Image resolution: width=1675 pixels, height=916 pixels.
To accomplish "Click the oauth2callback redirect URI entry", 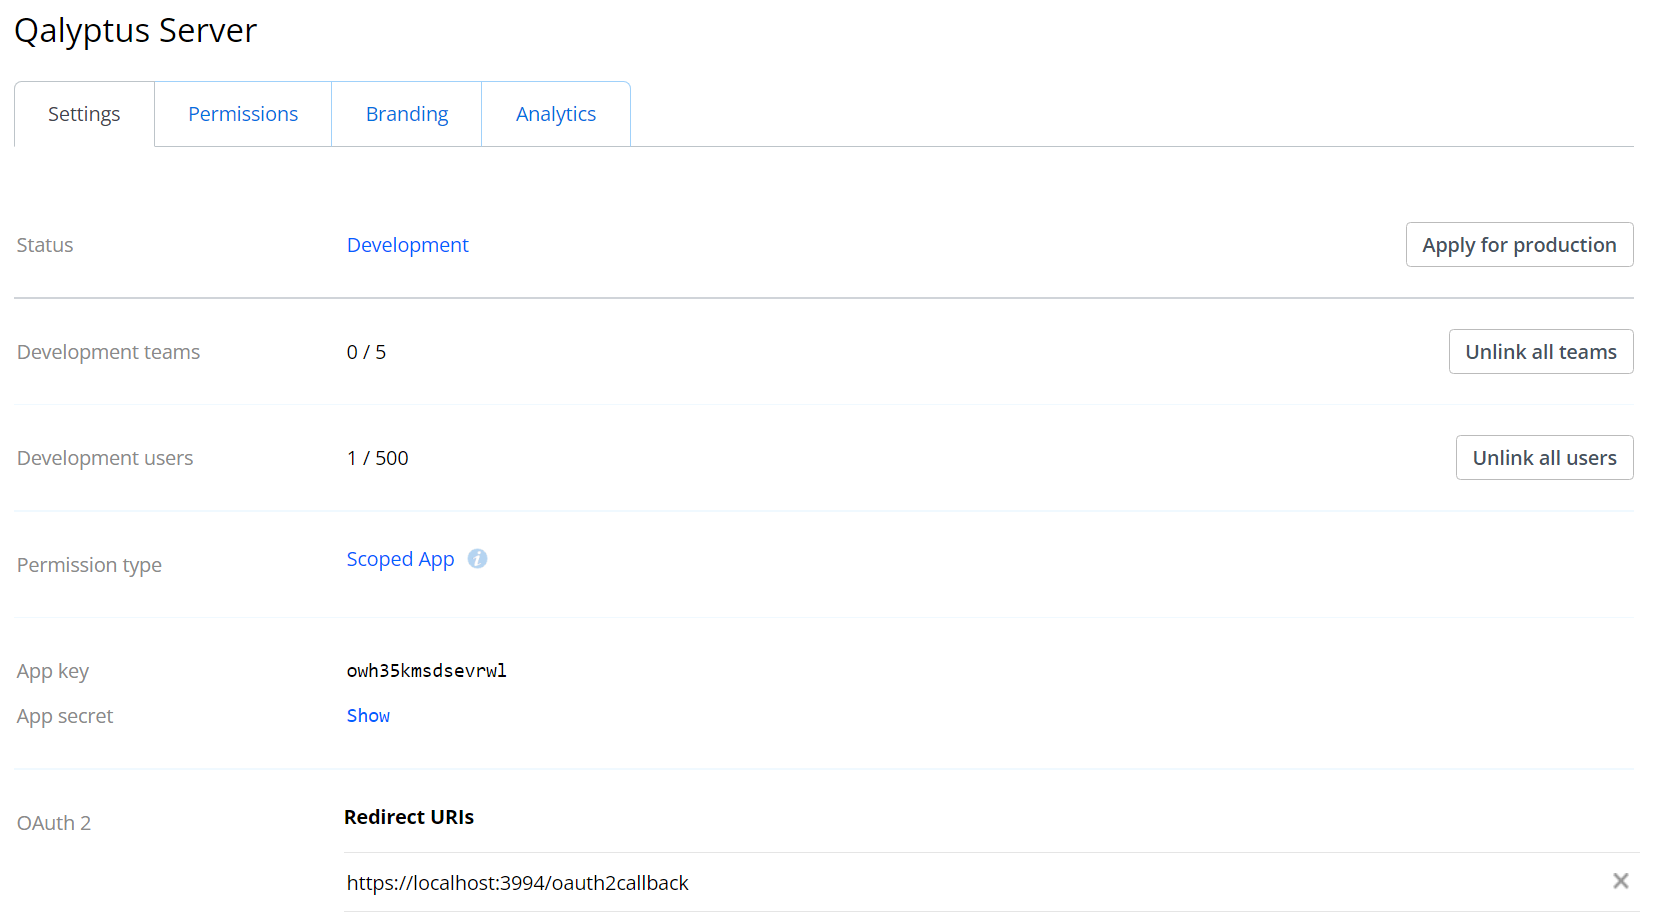I will point(517,882).
